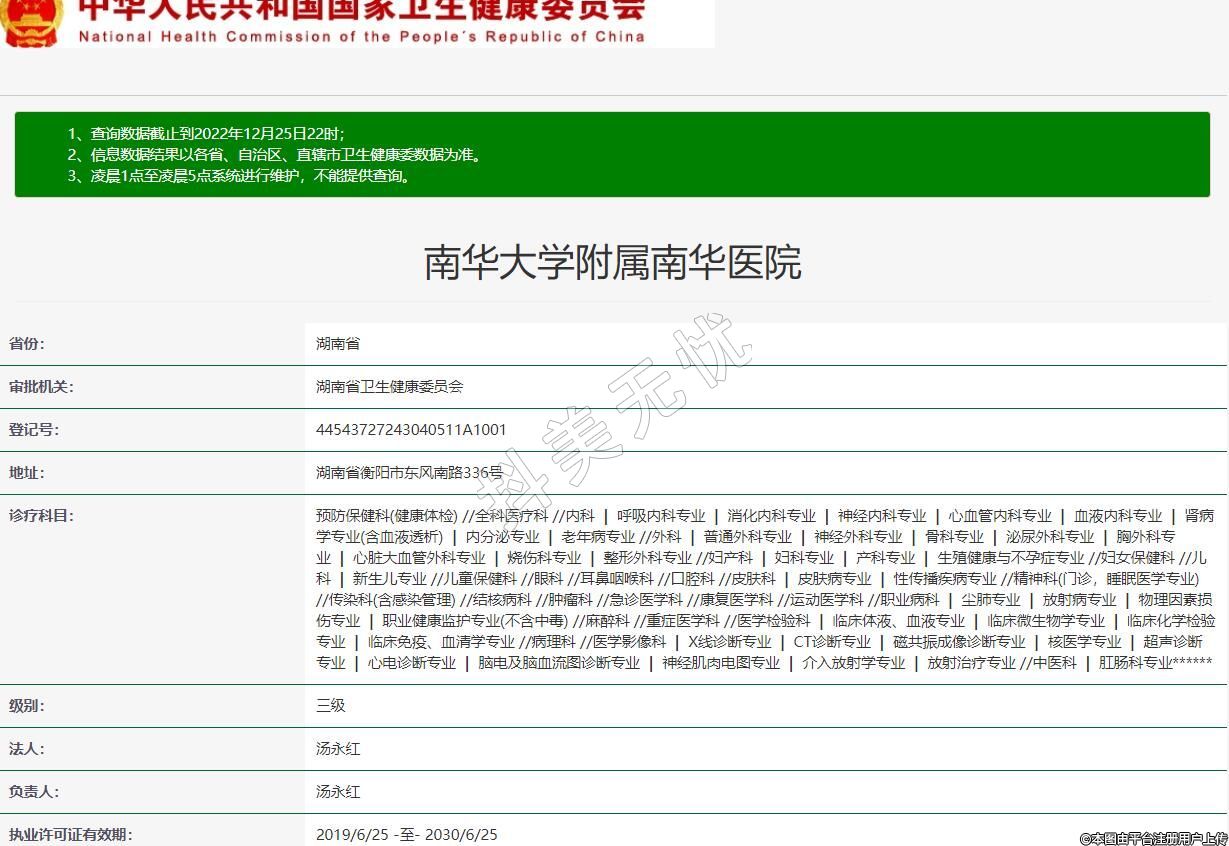
Task: Select the license validity dates 2019/6/25 -至- 2030/6/25
Action: (x=406, y=834)
